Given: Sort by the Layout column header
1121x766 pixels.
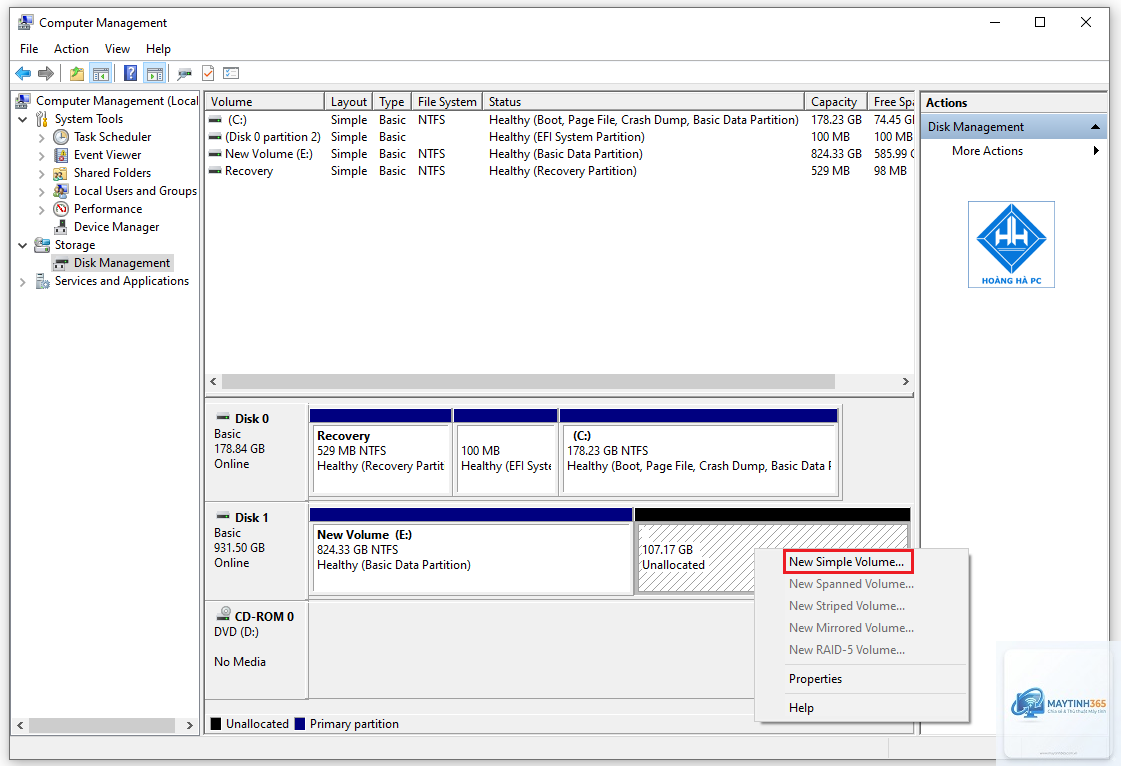Looking at the screenshot, I should point(349,102).
